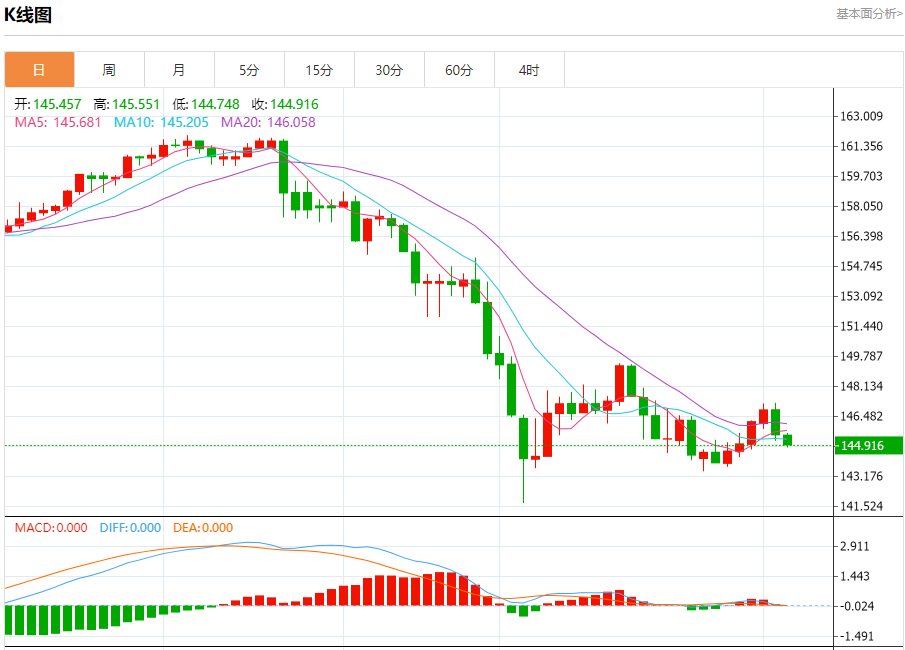Screen dimensions: 905x650
Task: Click the 153.092 price axis label
Action: point(861,297)
